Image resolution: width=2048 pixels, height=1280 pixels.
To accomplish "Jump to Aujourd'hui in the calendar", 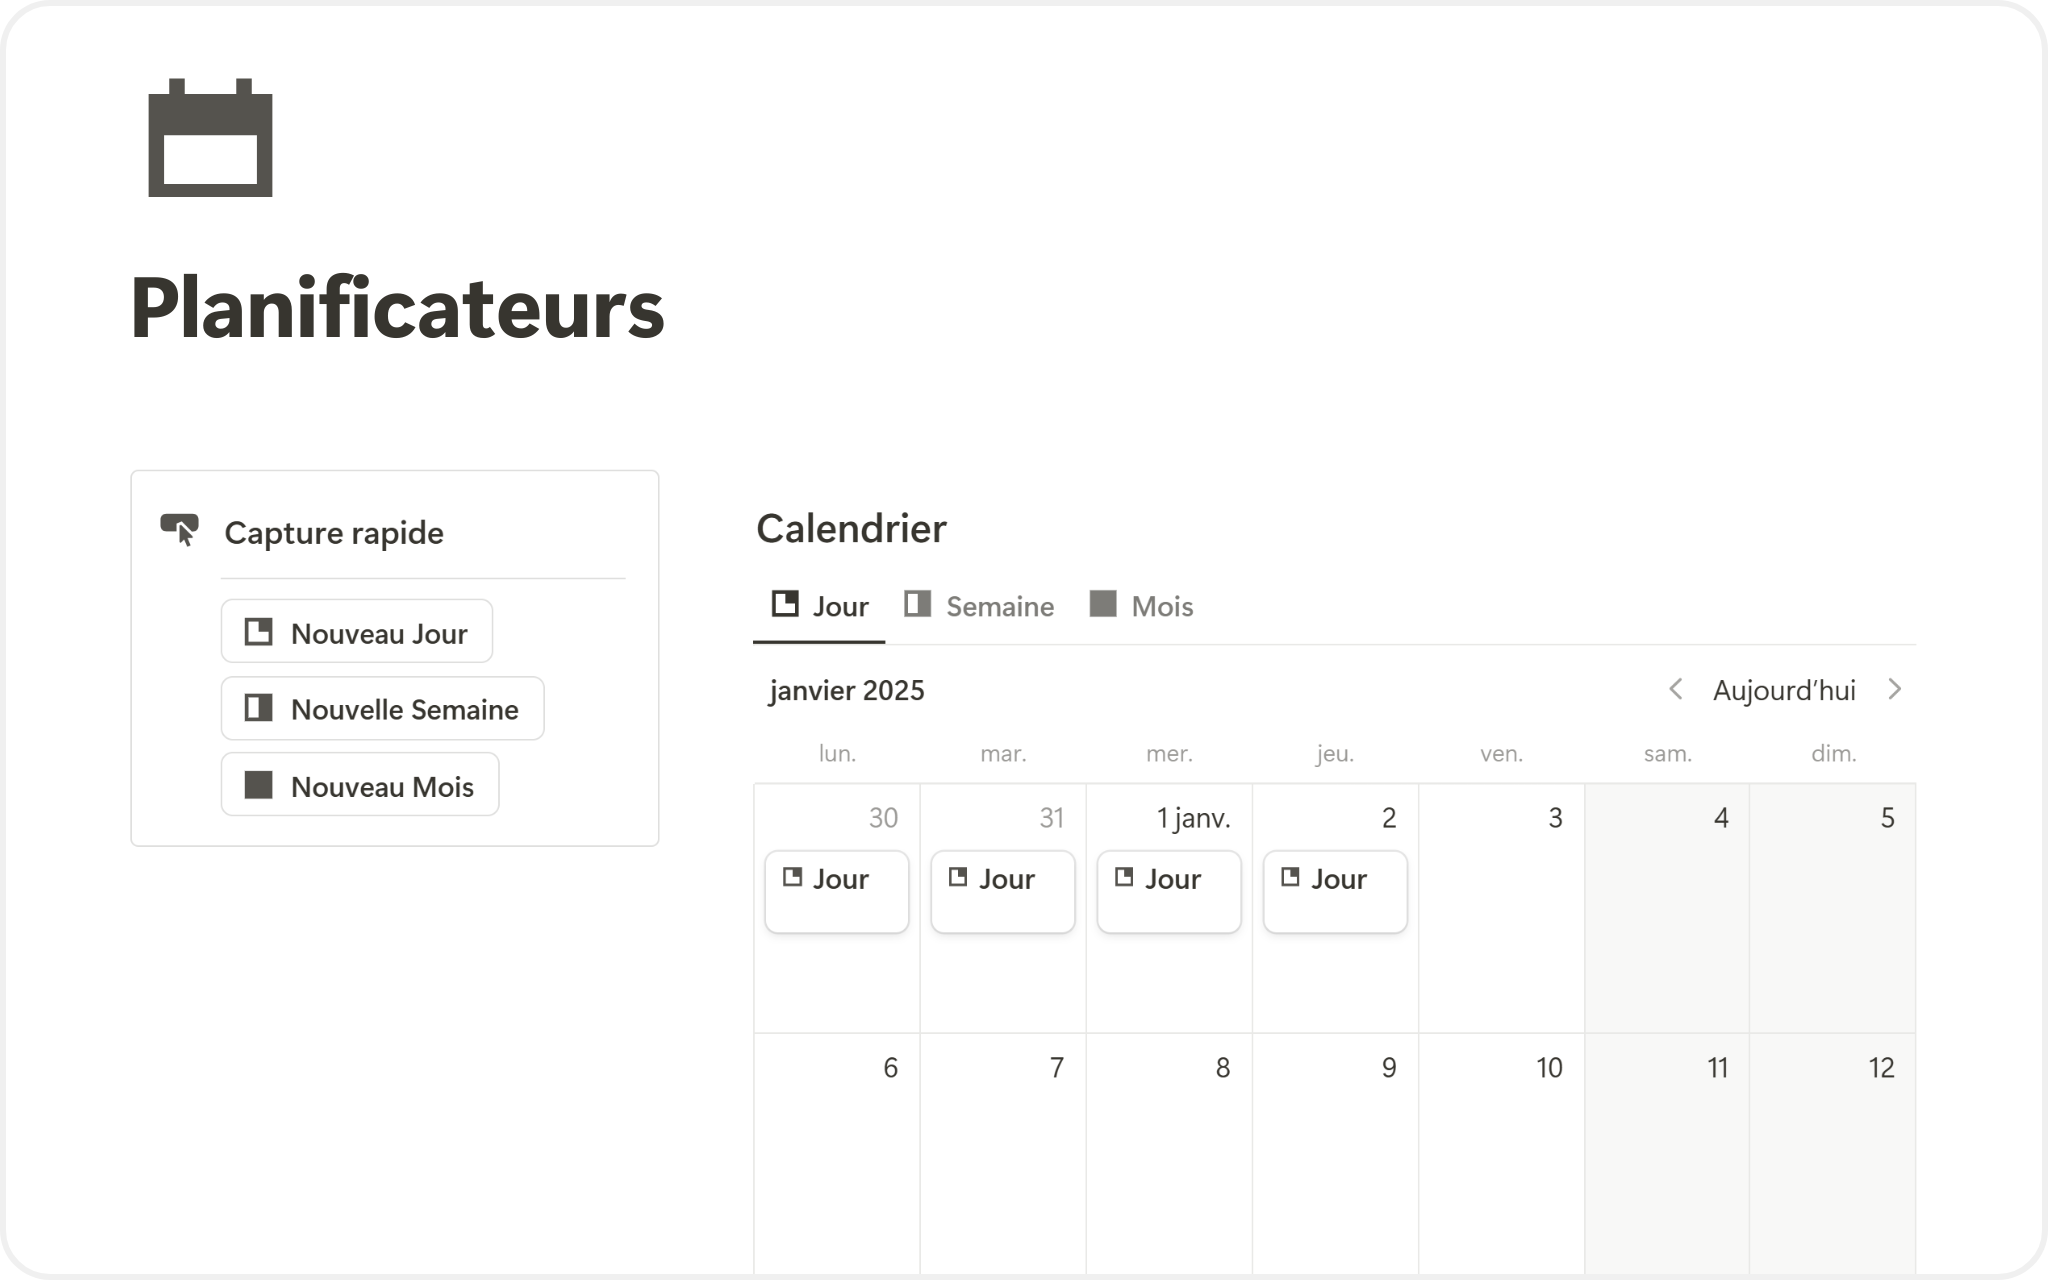I will pyautogui.click(x=1784, y=690).
